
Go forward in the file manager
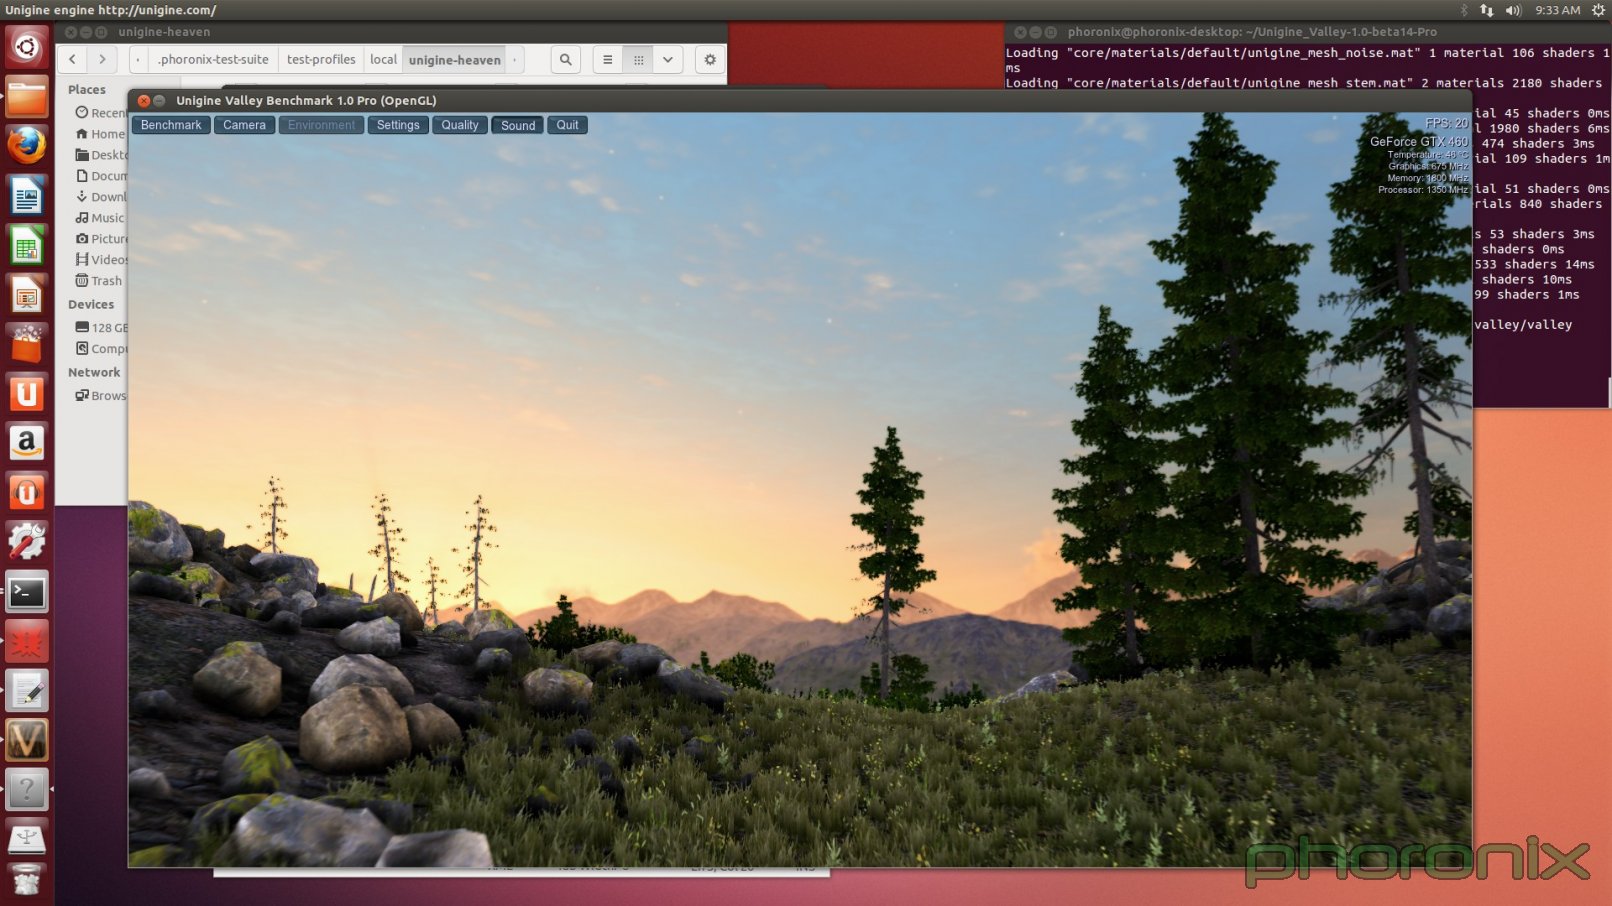click(102, 59)
